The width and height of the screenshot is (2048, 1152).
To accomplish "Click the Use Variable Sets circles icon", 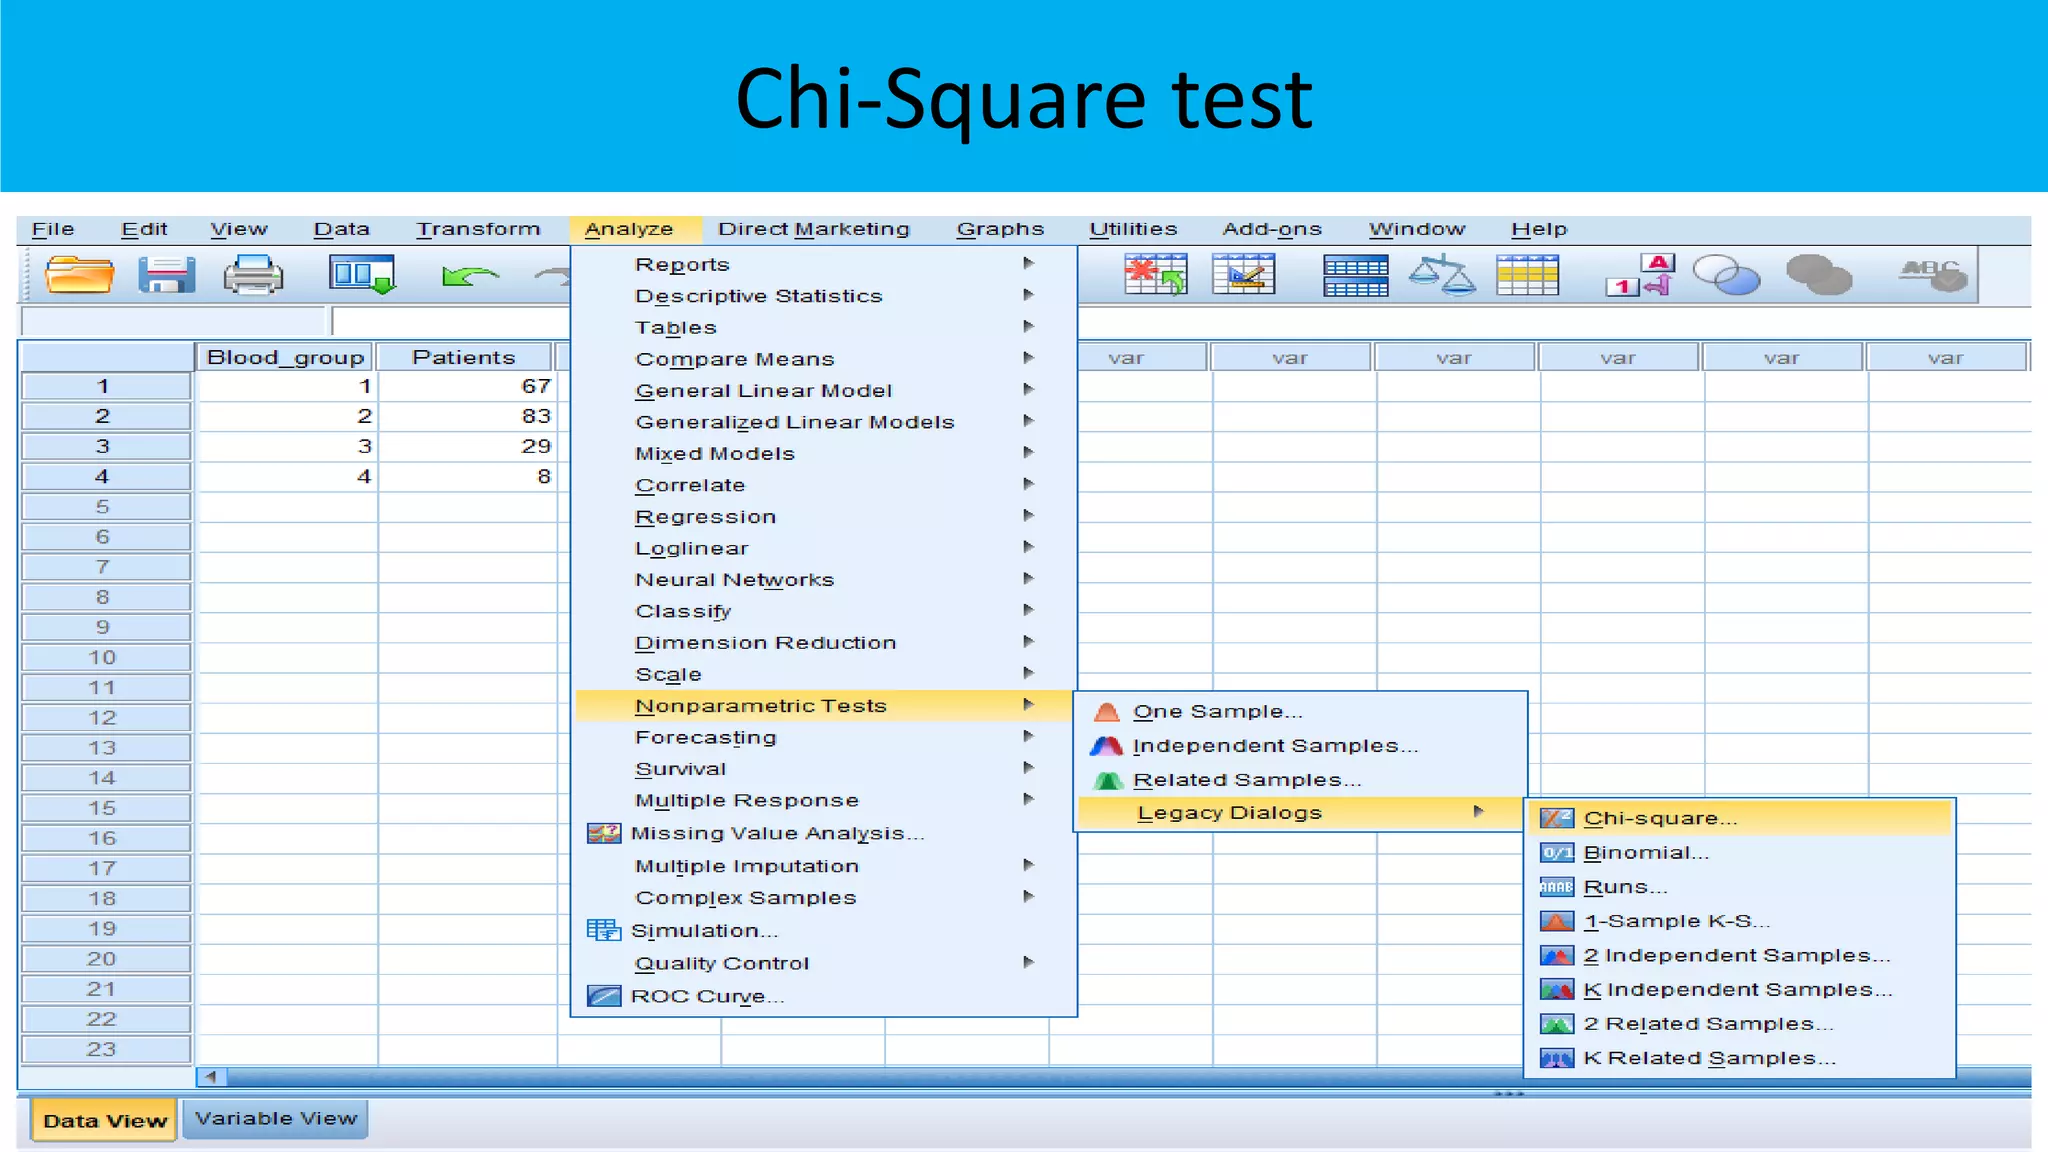I will click(x=1726, y=275).
